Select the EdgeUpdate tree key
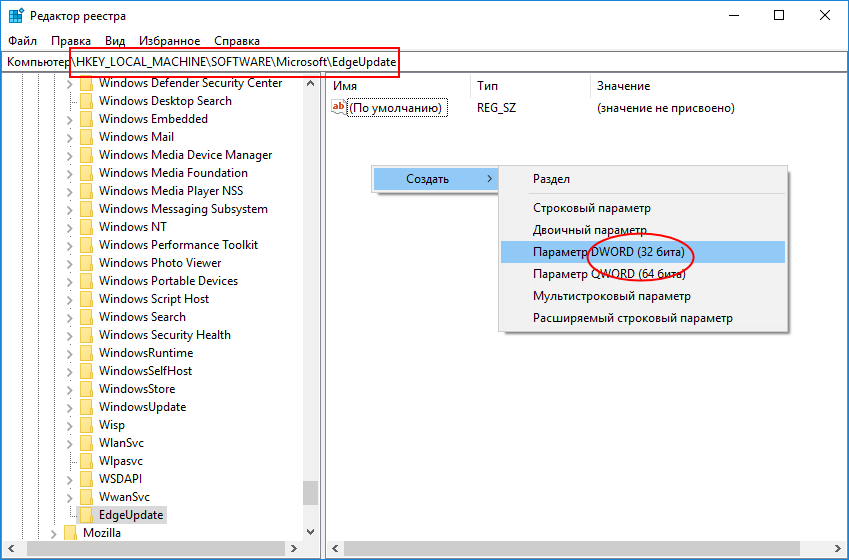Image resolution: width=849 pixels, height=560 pixels. tap(130, 515)
